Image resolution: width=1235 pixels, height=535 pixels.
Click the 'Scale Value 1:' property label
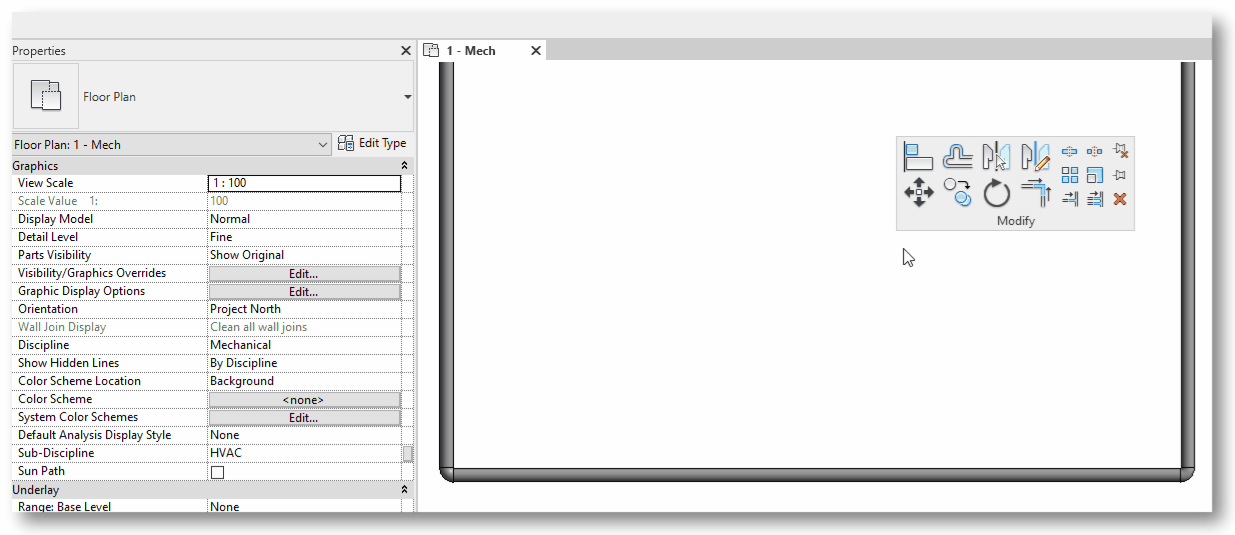pos(58,201)
